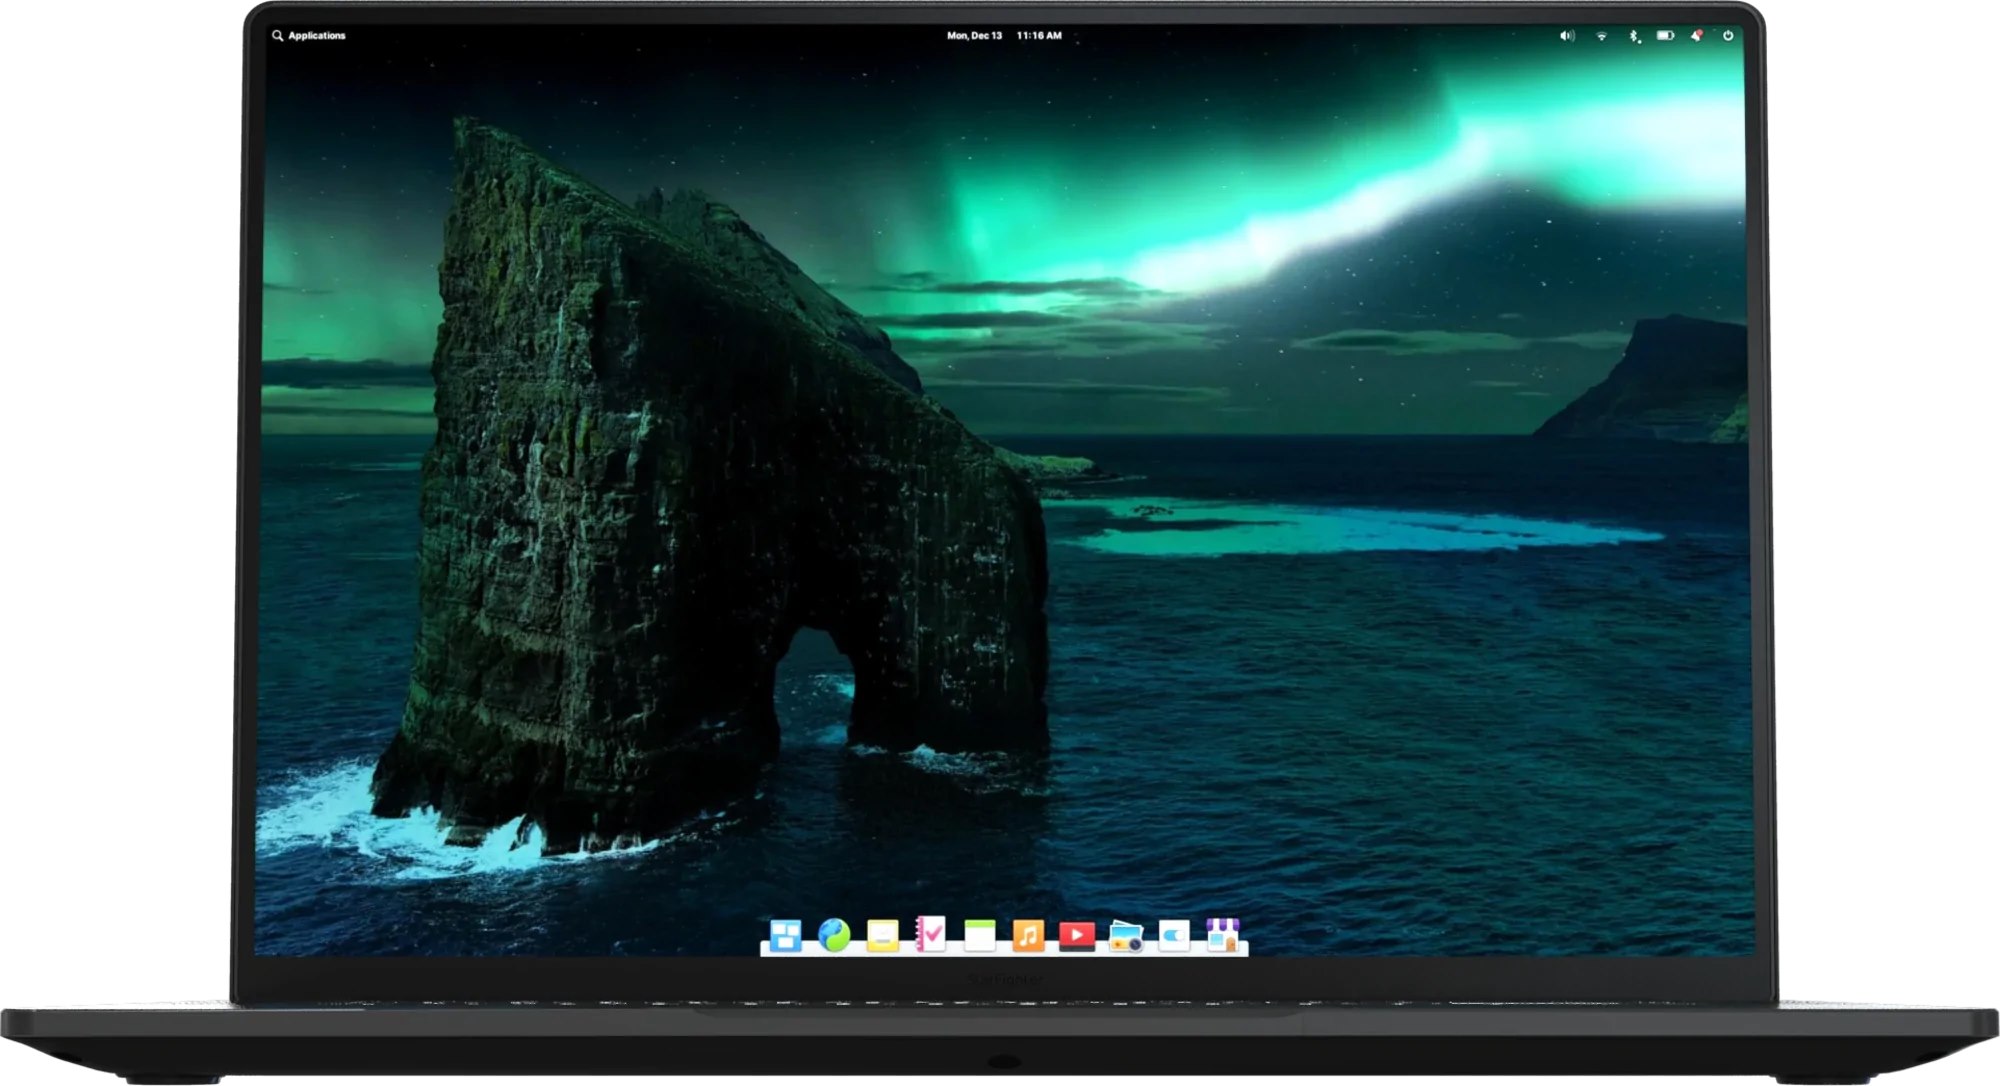Viewport: 2000px width, 1086px height.
Task: Open Multitasking View from the dock
Action: [x=785, y=936]
